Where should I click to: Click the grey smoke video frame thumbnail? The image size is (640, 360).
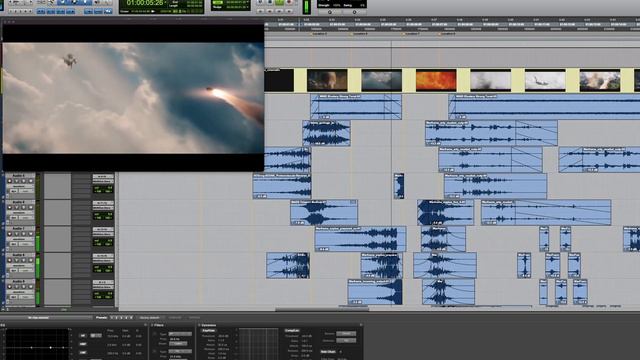[491, 80]
